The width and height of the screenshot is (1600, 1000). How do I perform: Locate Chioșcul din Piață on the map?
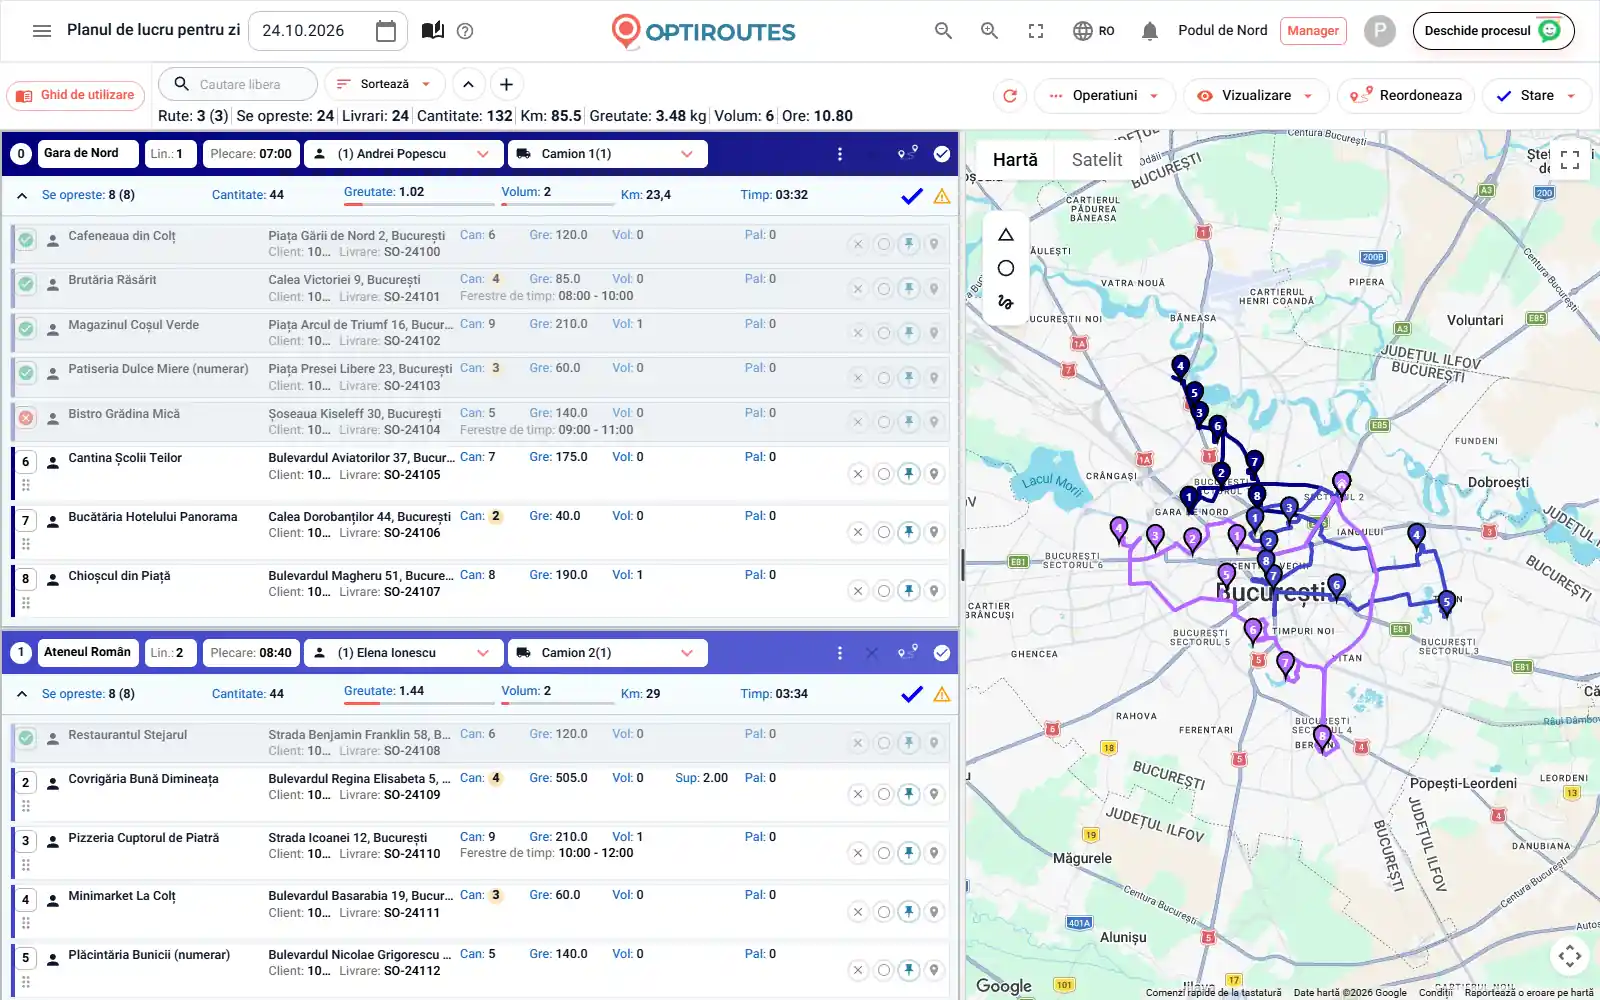[934, 591]
